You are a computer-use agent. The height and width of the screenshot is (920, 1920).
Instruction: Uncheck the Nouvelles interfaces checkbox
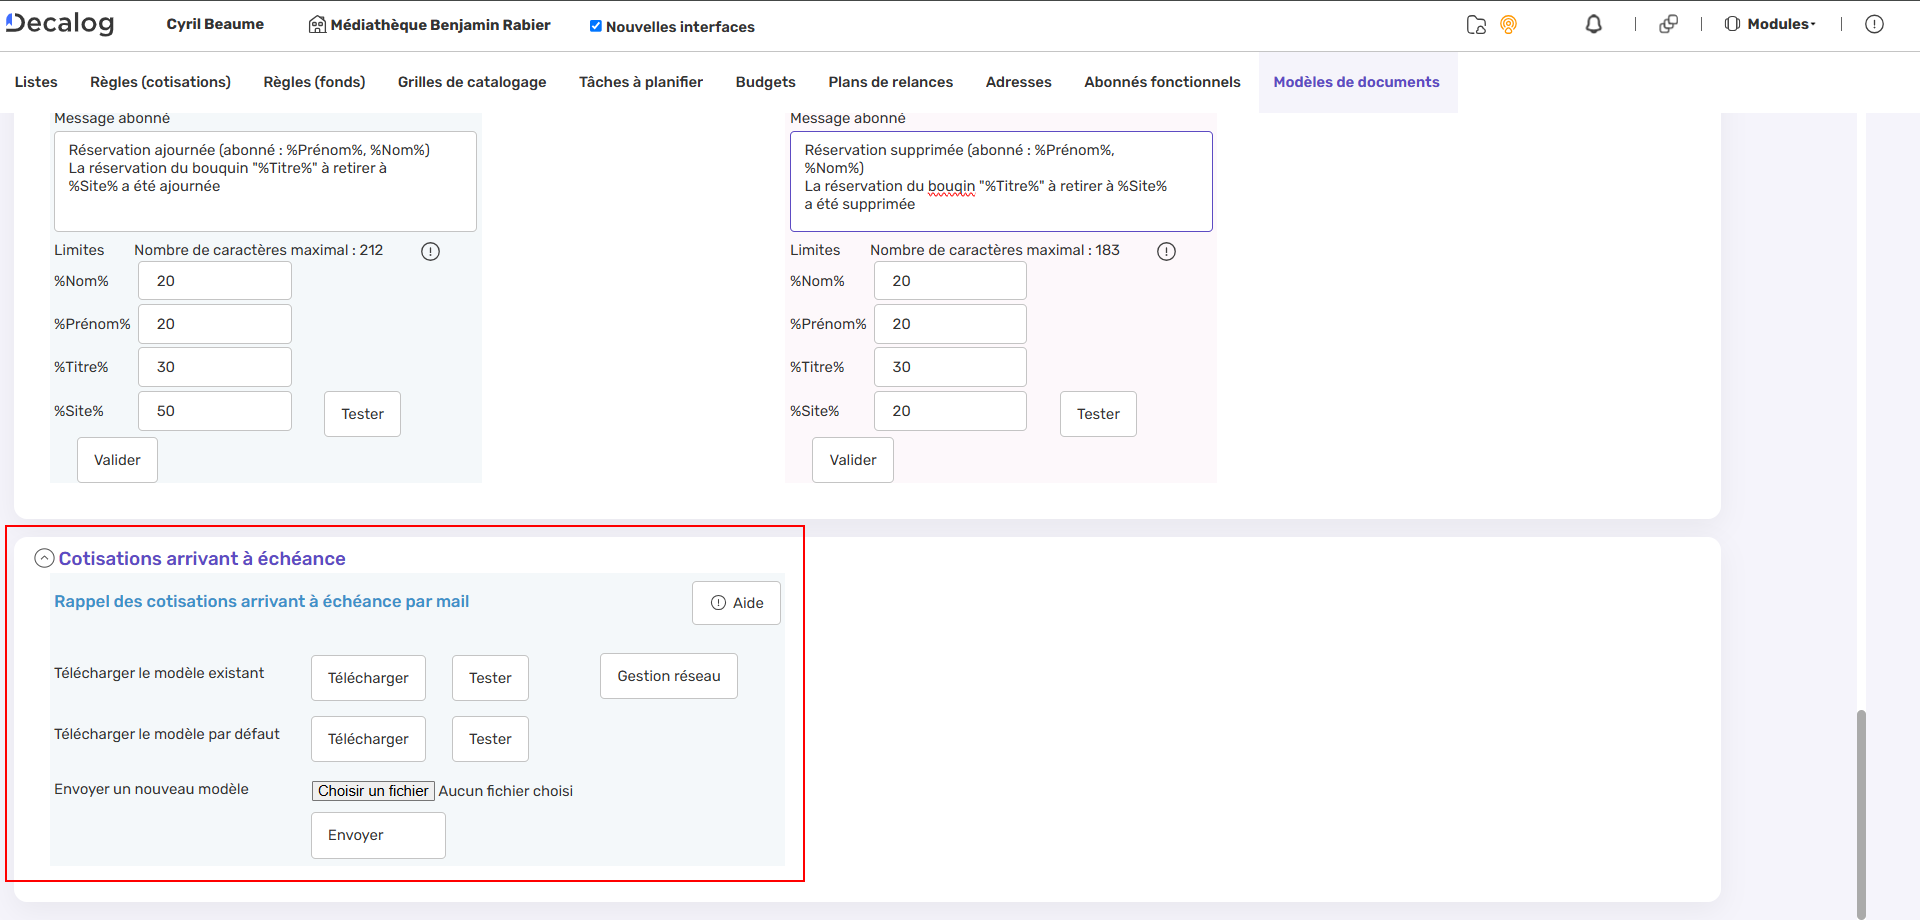click(596, 26)
